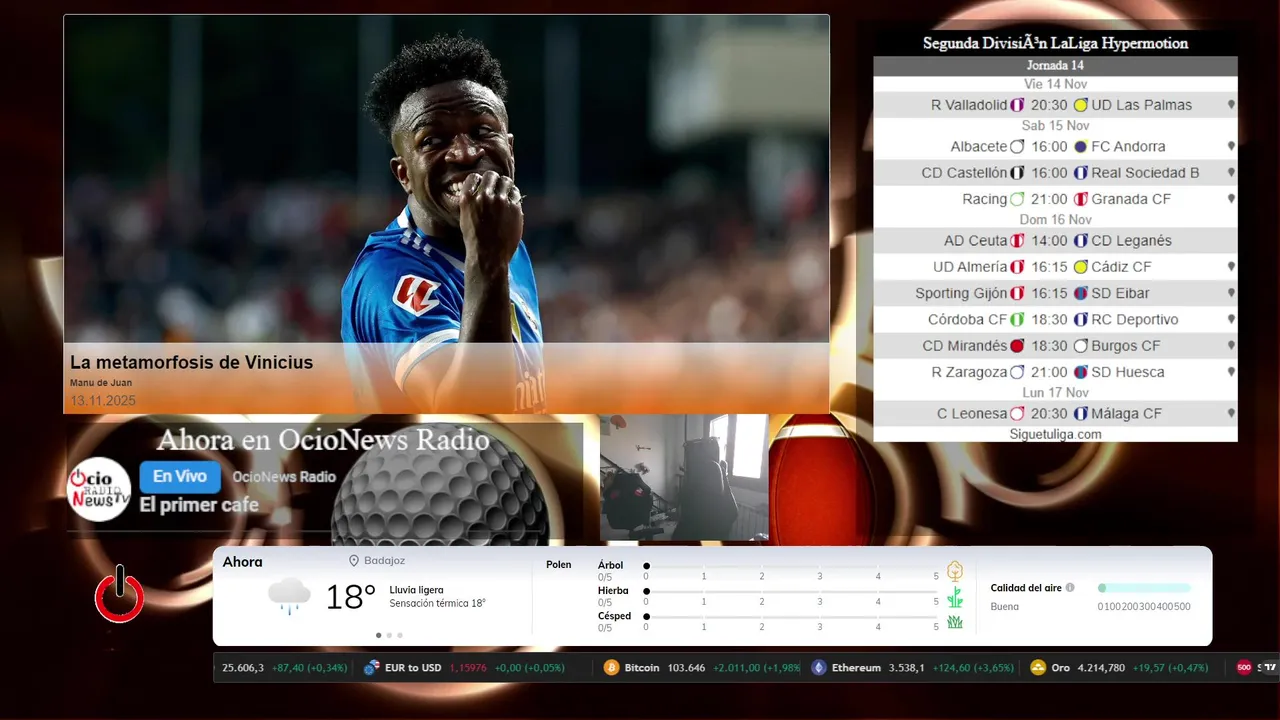Click the FC Andorra team badge

point(1080,147)
